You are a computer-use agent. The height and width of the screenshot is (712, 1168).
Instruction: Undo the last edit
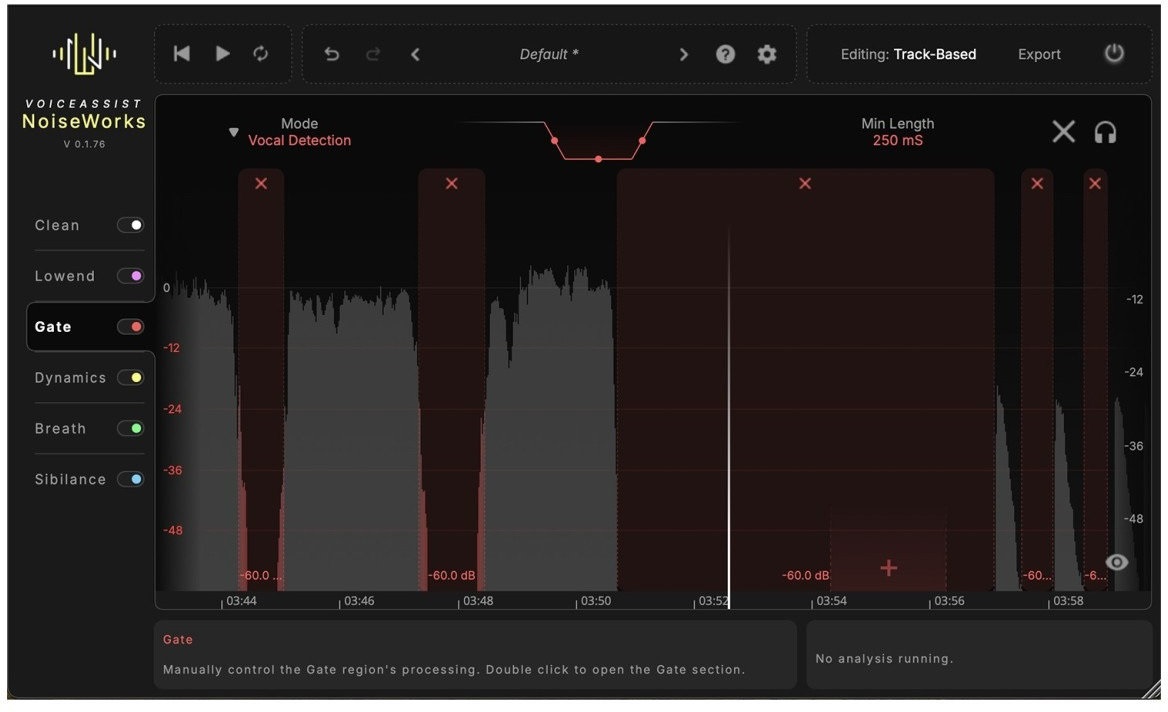[331, 54]
